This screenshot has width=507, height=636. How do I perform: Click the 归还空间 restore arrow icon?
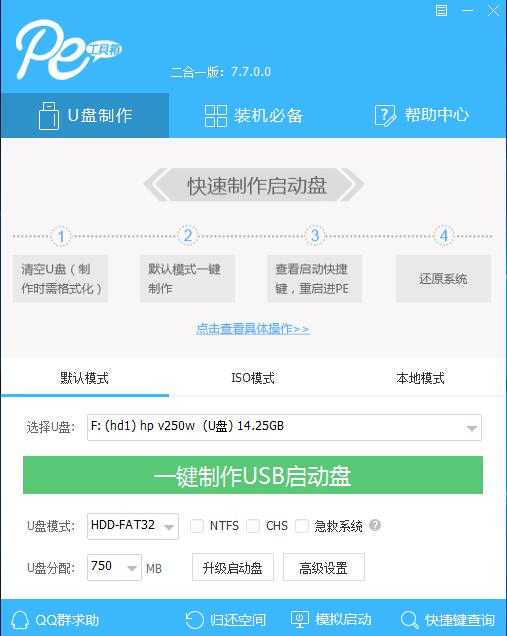195,620
